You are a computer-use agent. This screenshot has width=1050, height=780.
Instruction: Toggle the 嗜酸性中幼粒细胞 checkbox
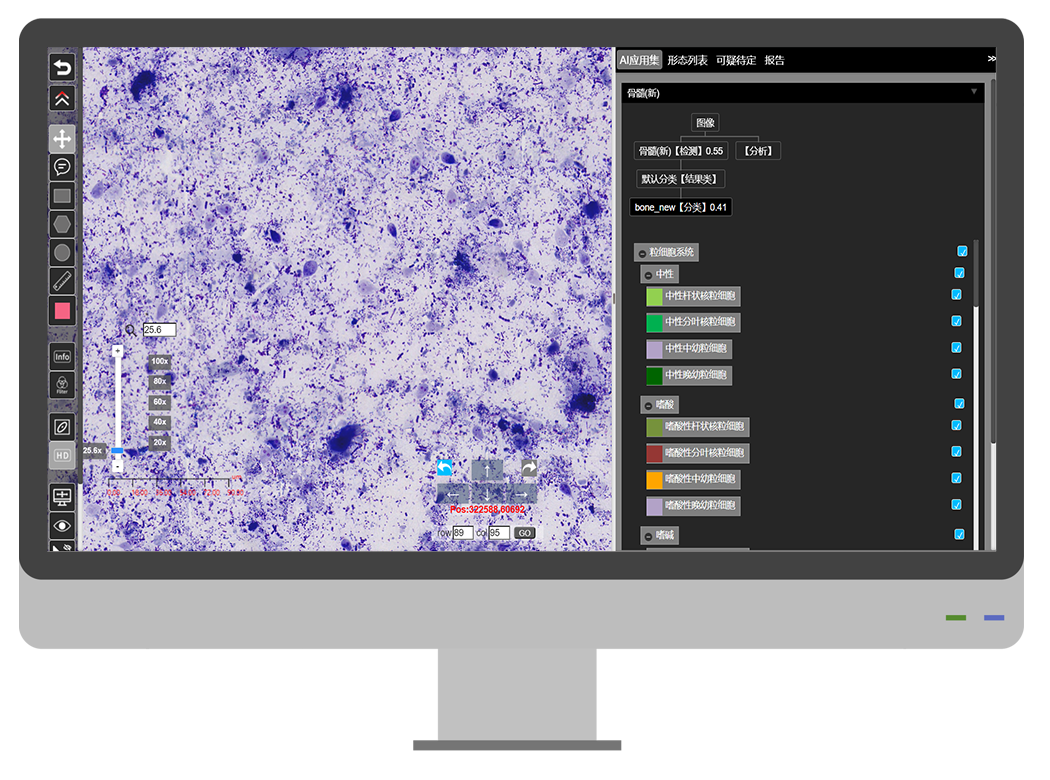pos(956,478)
